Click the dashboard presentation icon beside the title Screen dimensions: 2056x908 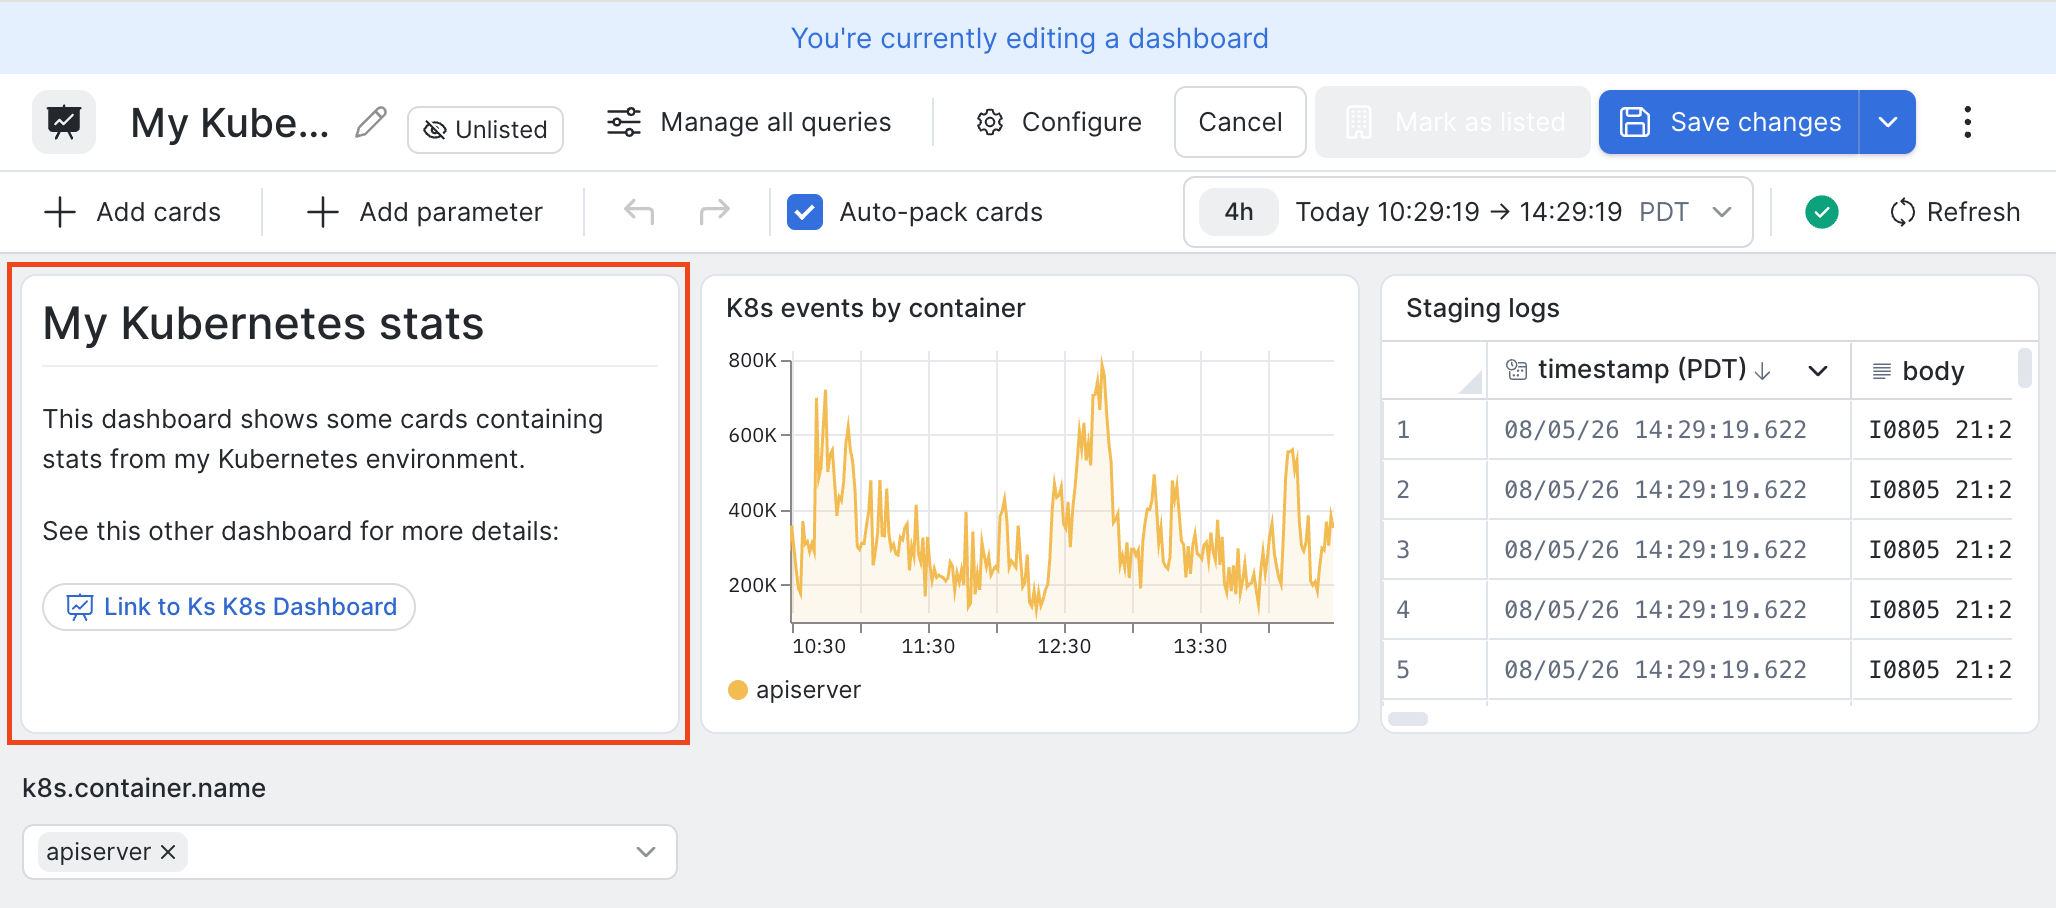click(64, 122)
